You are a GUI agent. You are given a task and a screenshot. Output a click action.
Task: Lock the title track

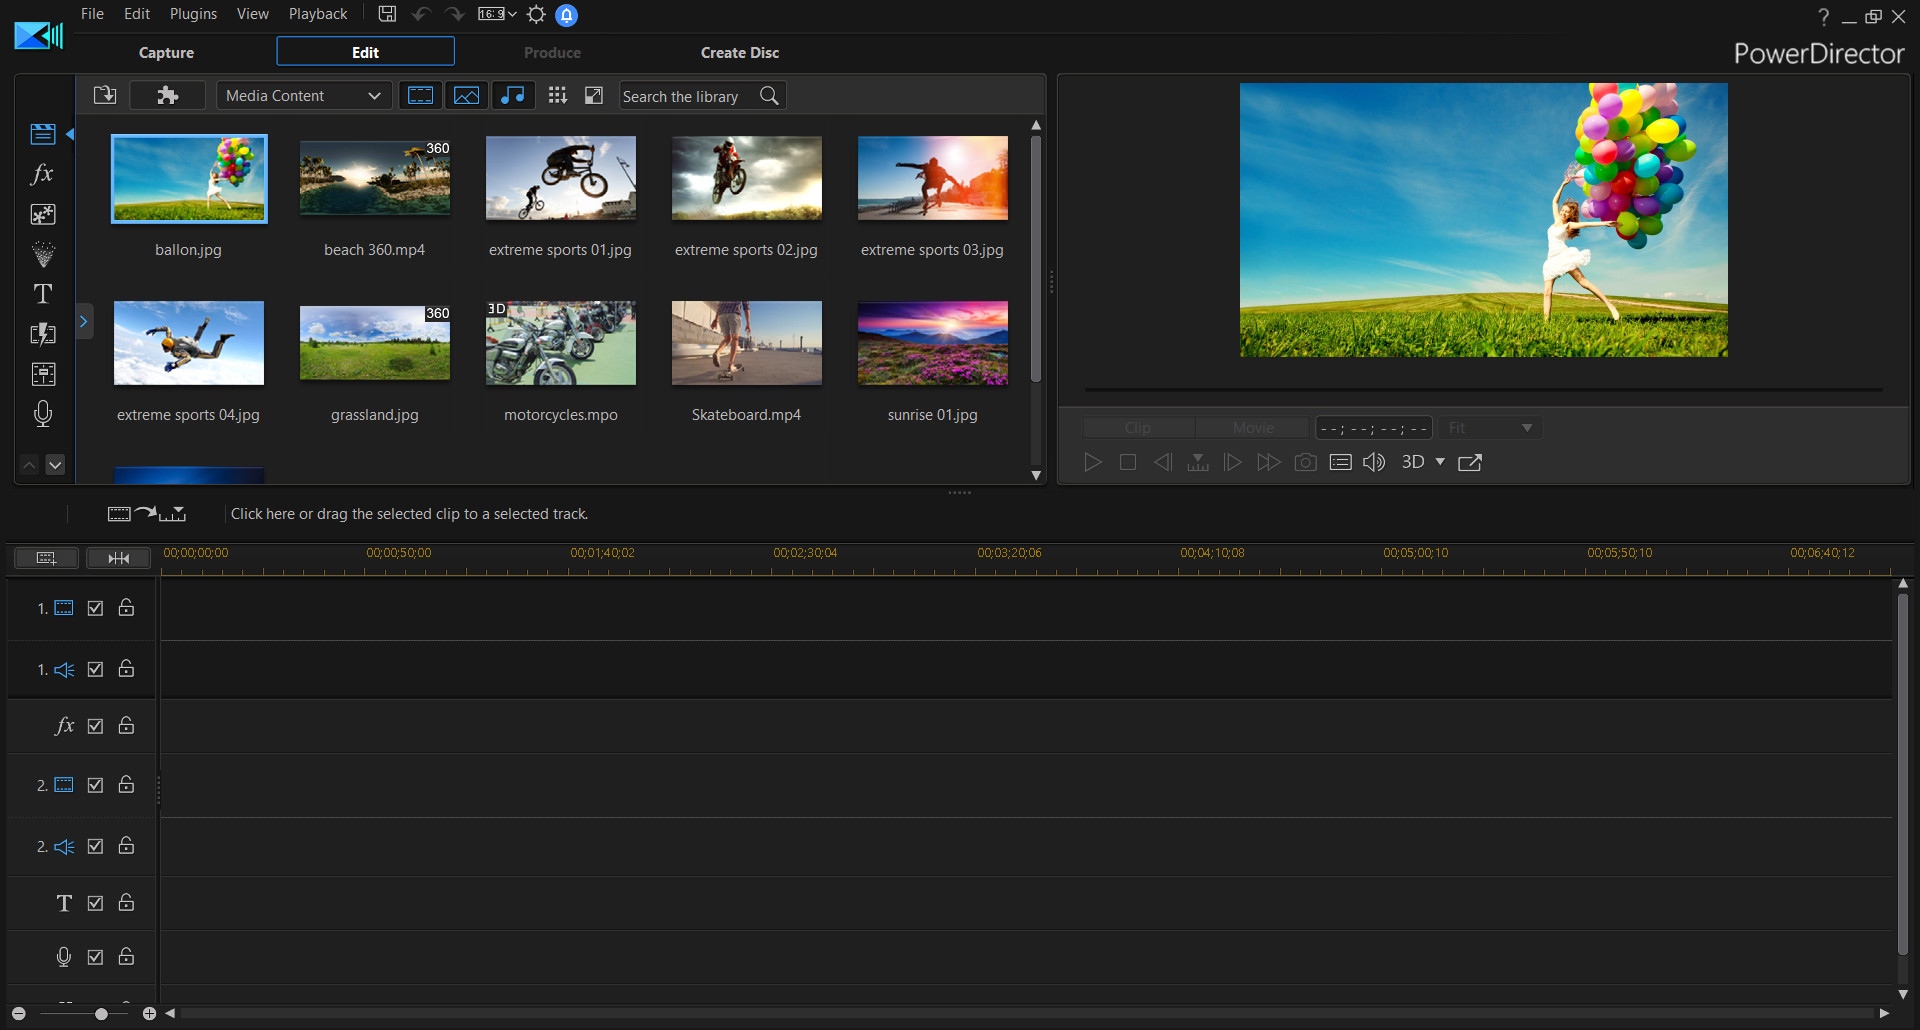pyautogui.click(x=126, y=902)
